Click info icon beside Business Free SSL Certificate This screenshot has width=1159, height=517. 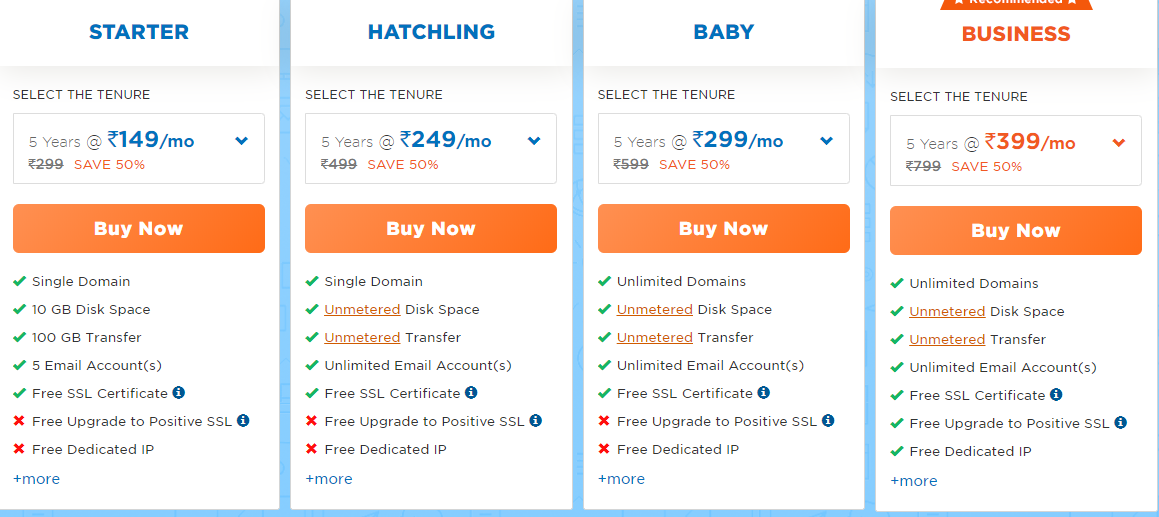tap(1056, 395)
